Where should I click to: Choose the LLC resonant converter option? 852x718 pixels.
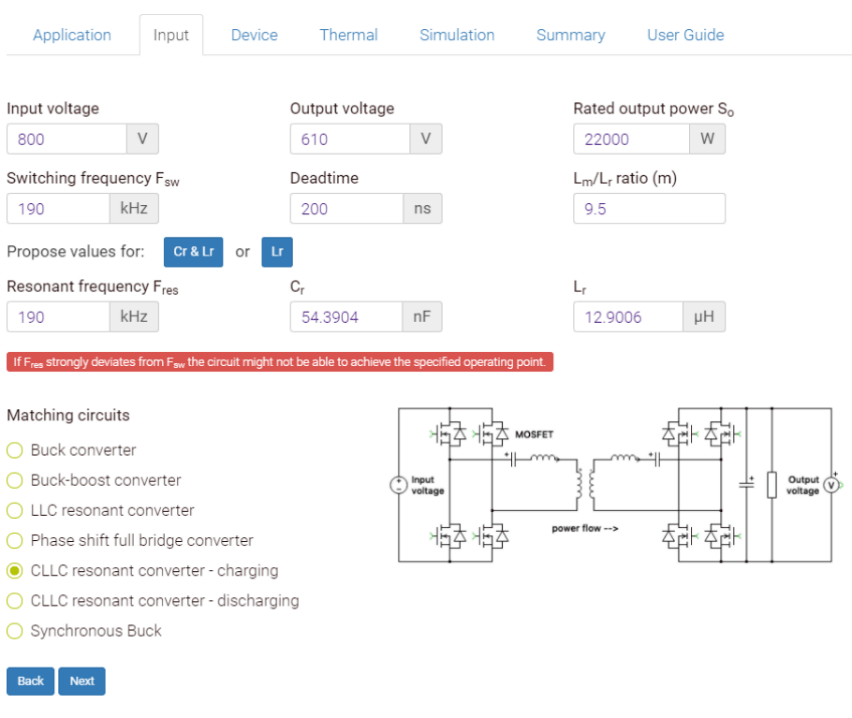pyautogui.click(x=14, y=510)
